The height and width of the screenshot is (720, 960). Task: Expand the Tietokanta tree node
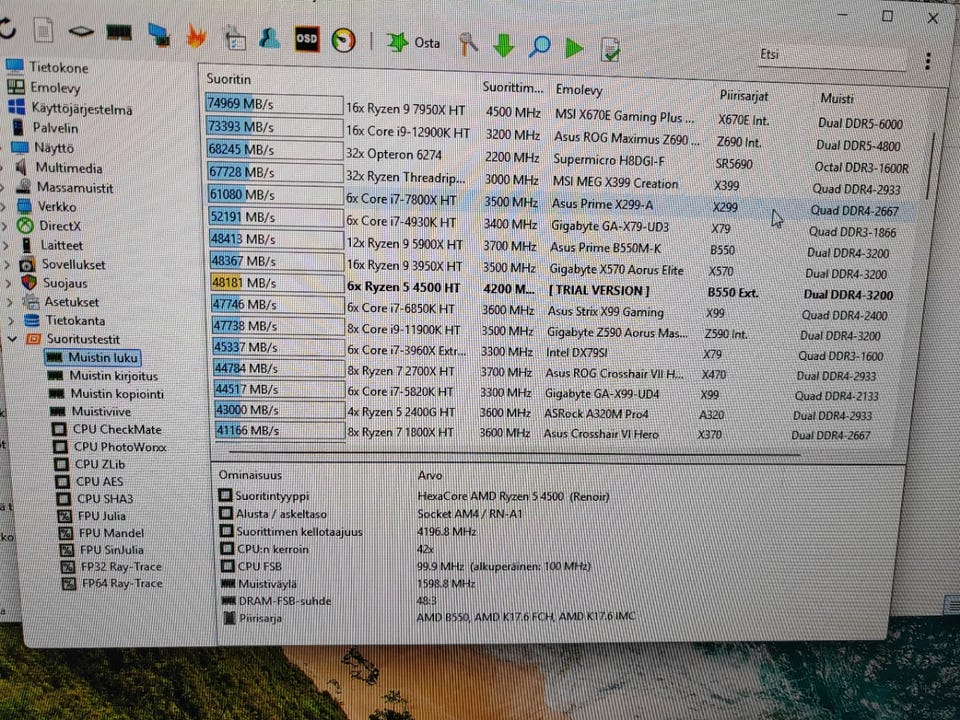click(11, 320)
